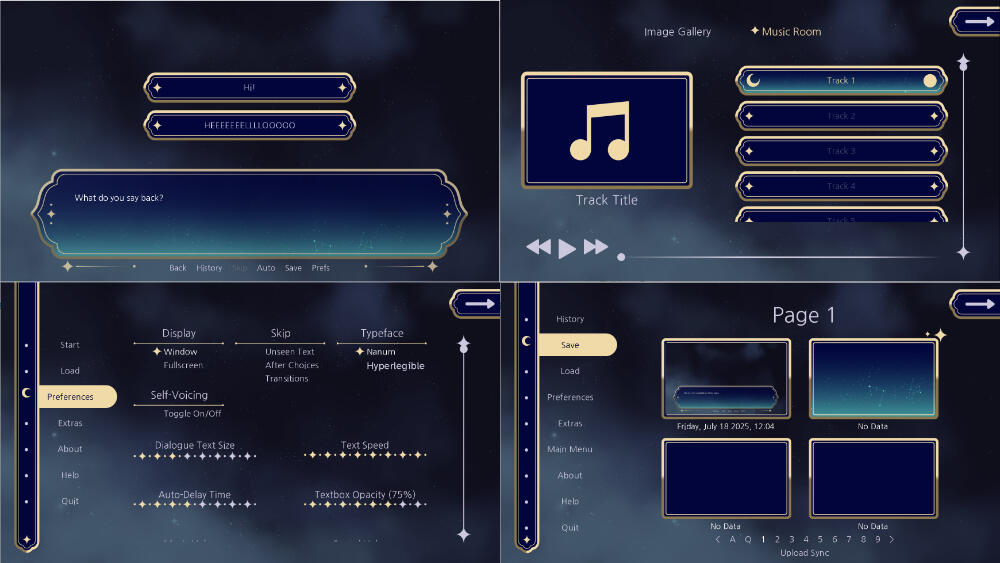Choose Hyperlegible typeface option
The image size is (1000, 563).
(x=395, y=366)
